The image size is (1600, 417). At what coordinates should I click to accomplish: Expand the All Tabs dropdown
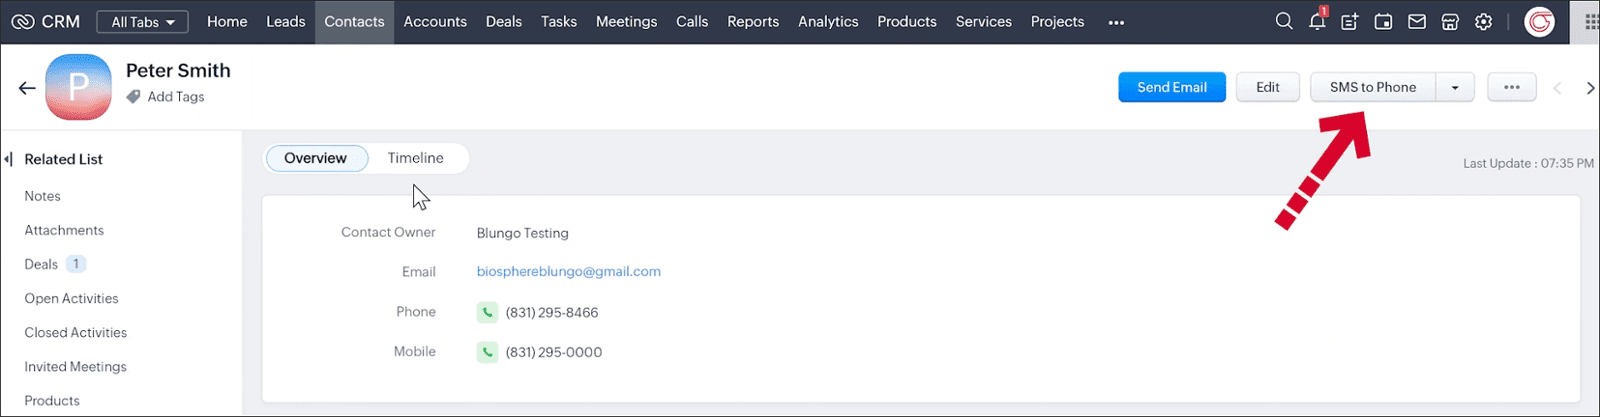pyautogui.click(x=143, y=22)
